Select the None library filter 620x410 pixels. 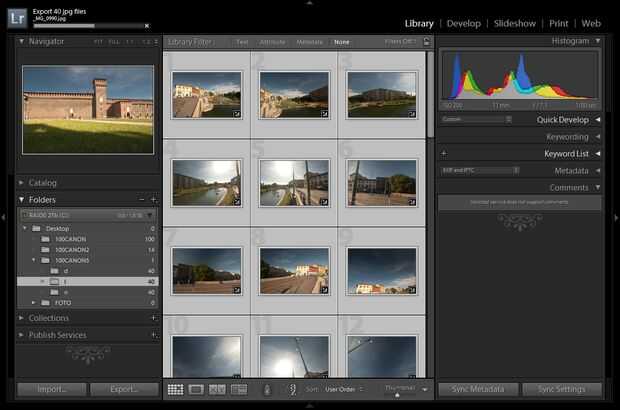tap(342, 42)
